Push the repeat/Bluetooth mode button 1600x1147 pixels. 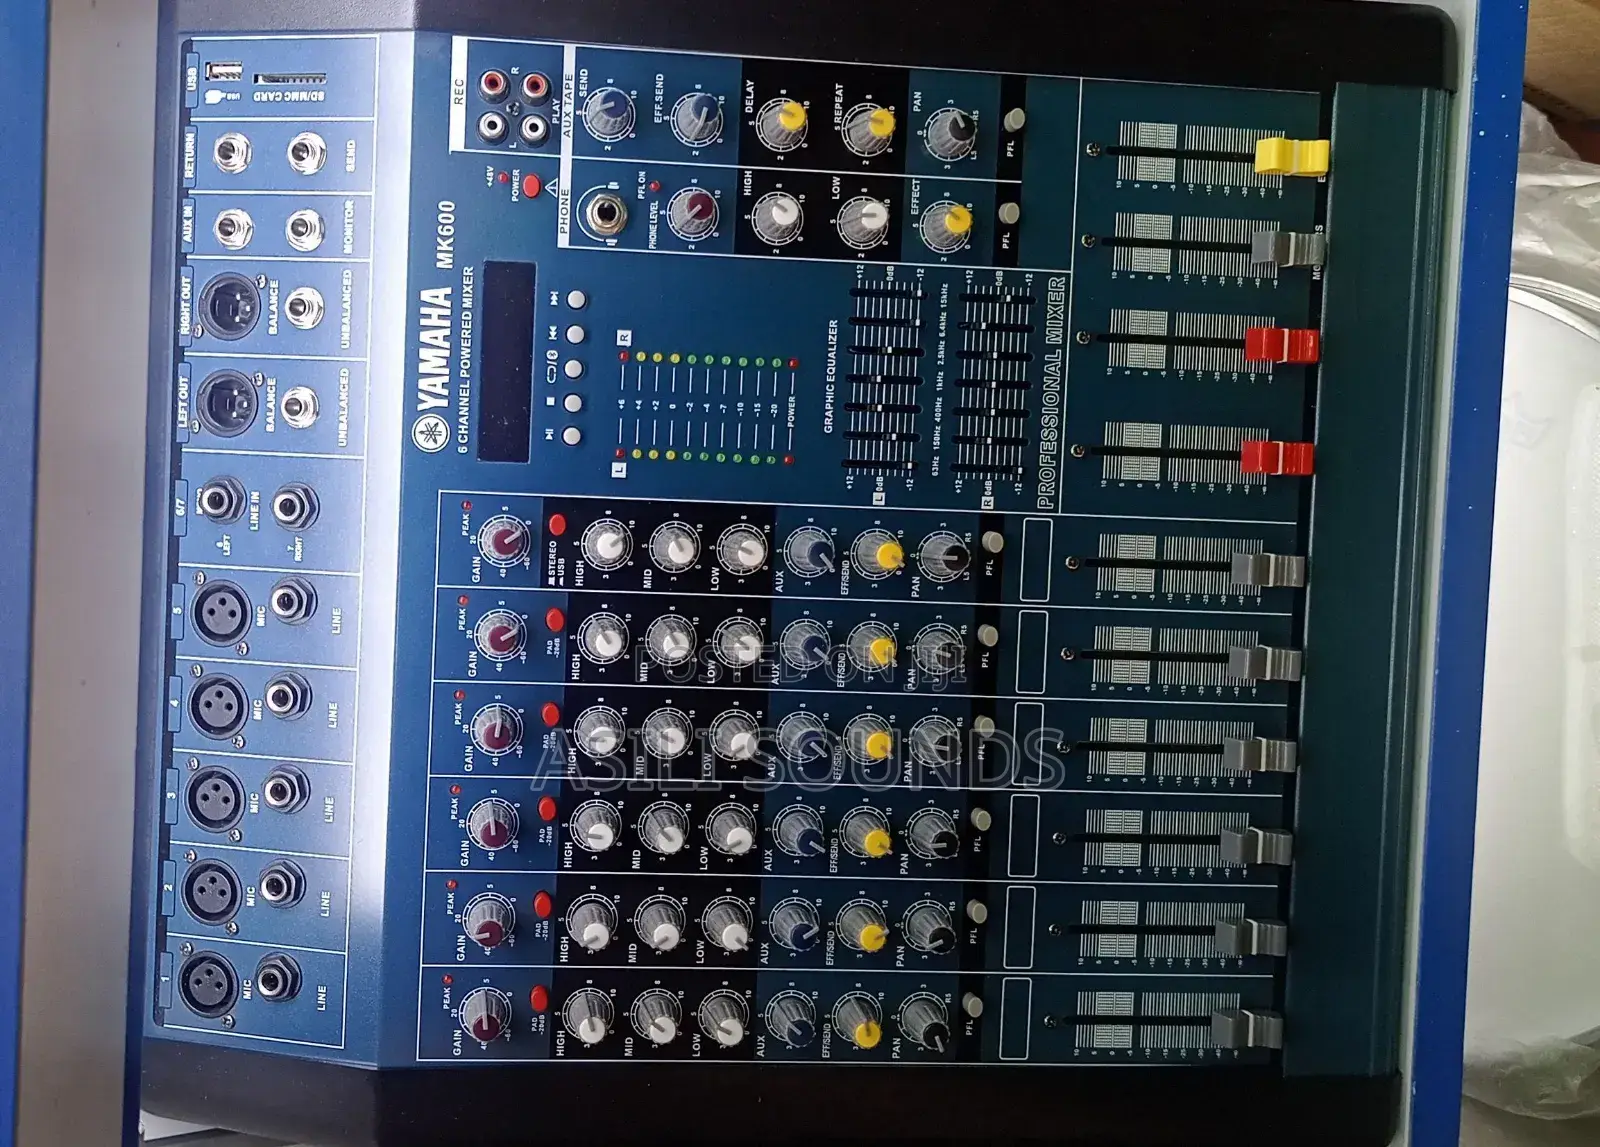573,369
